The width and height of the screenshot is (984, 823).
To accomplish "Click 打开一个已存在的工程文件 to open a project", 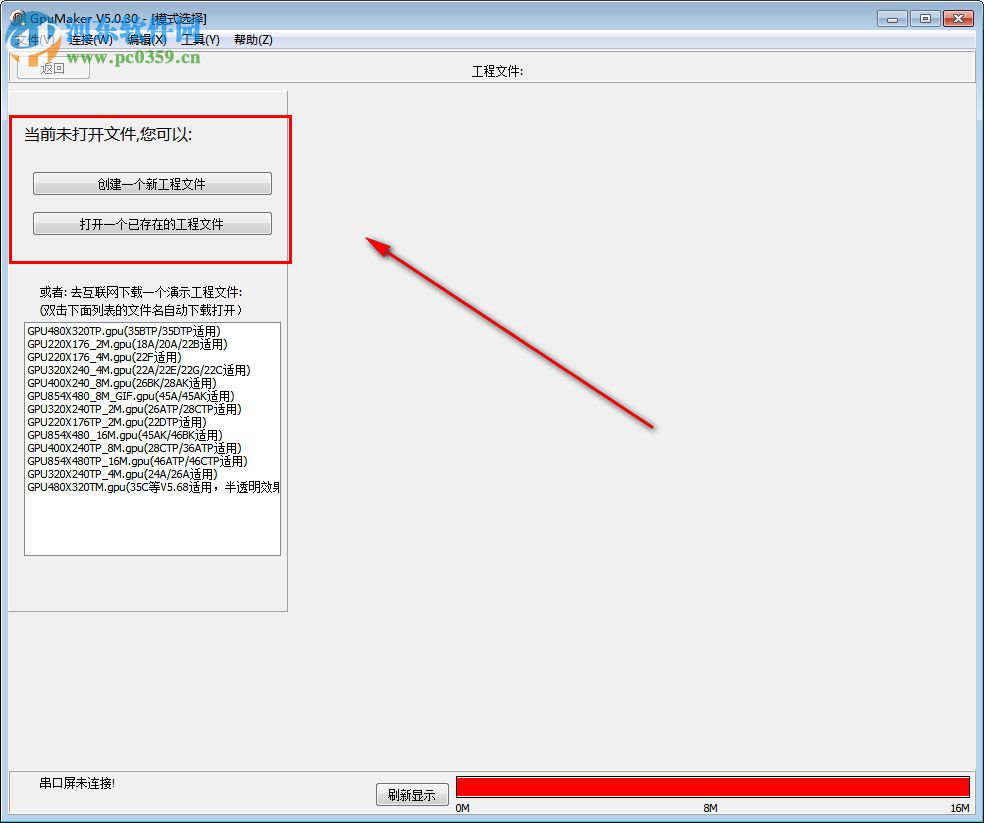I will click(x=152, y=223).
